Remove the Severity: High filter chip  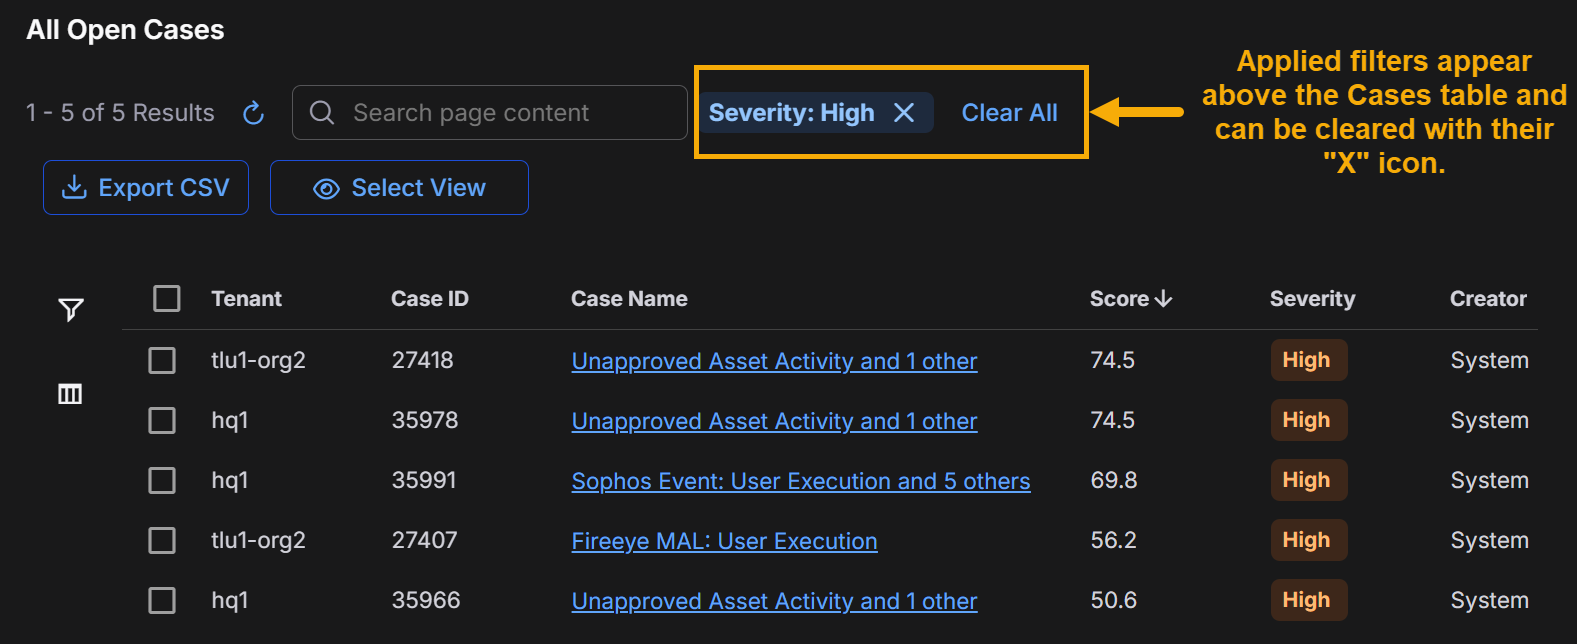(x=904, y=113)
